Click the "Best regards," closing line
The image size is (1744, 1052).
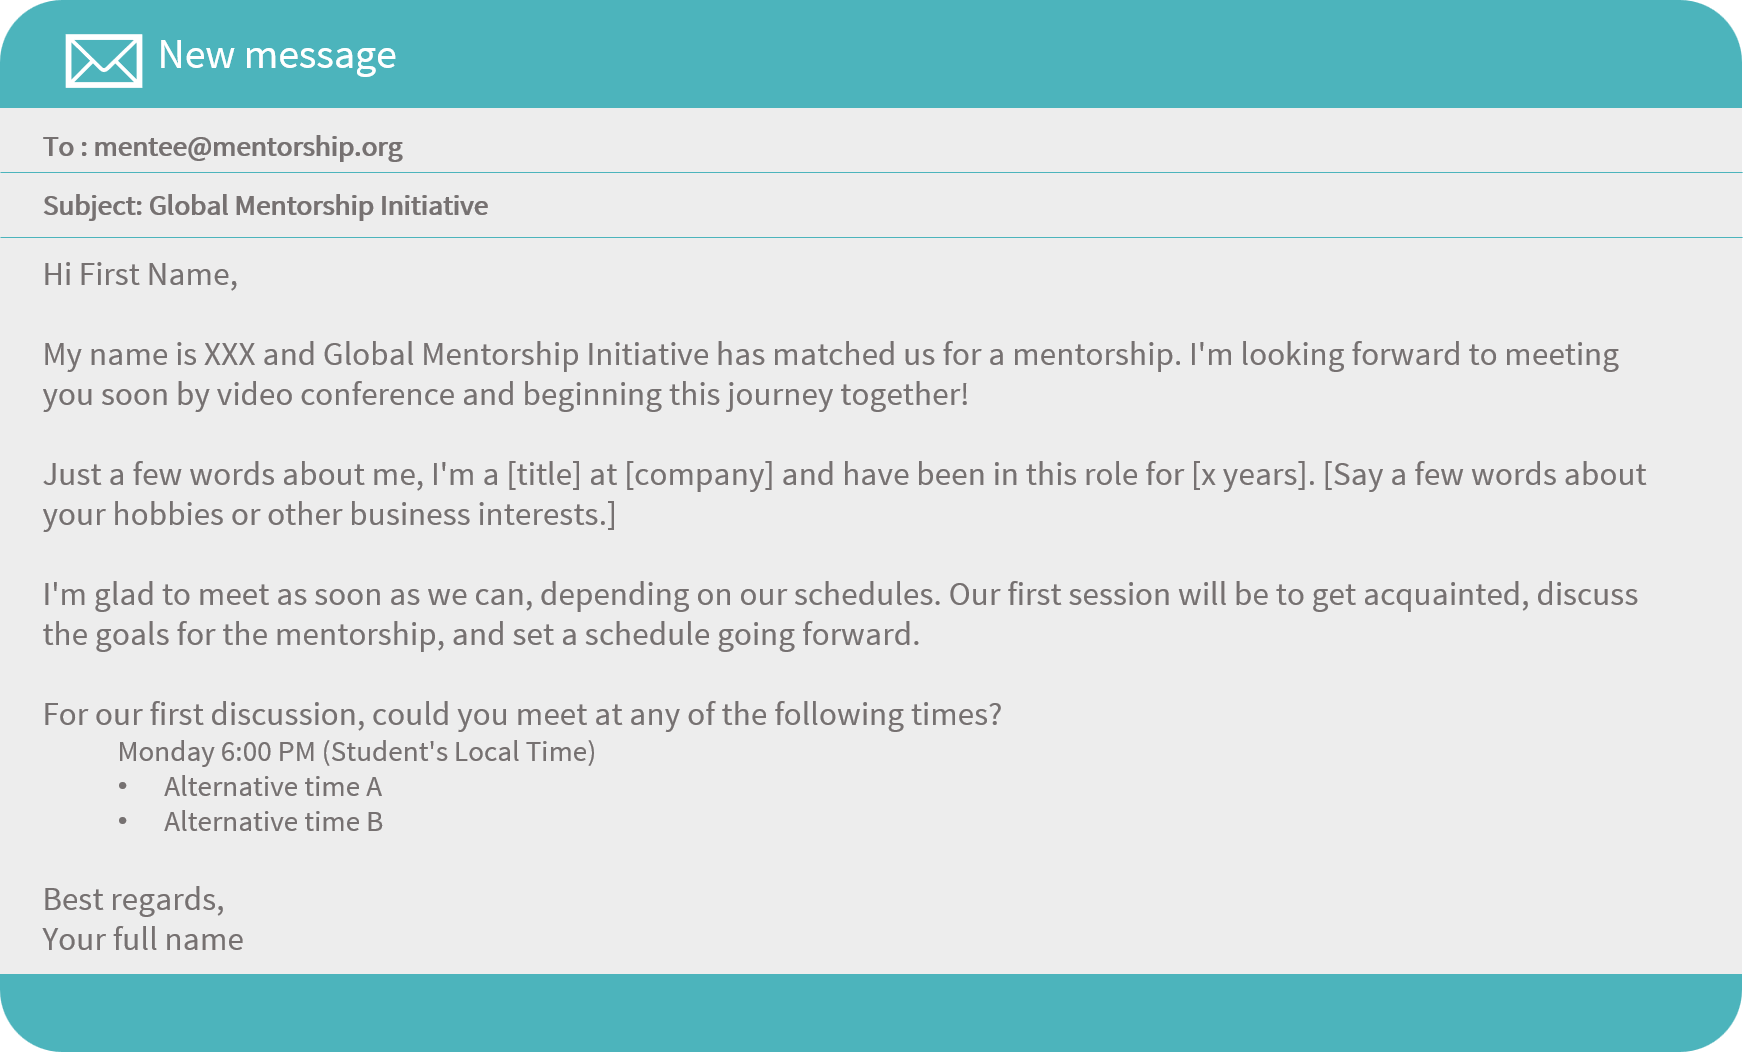coord(133,900)
